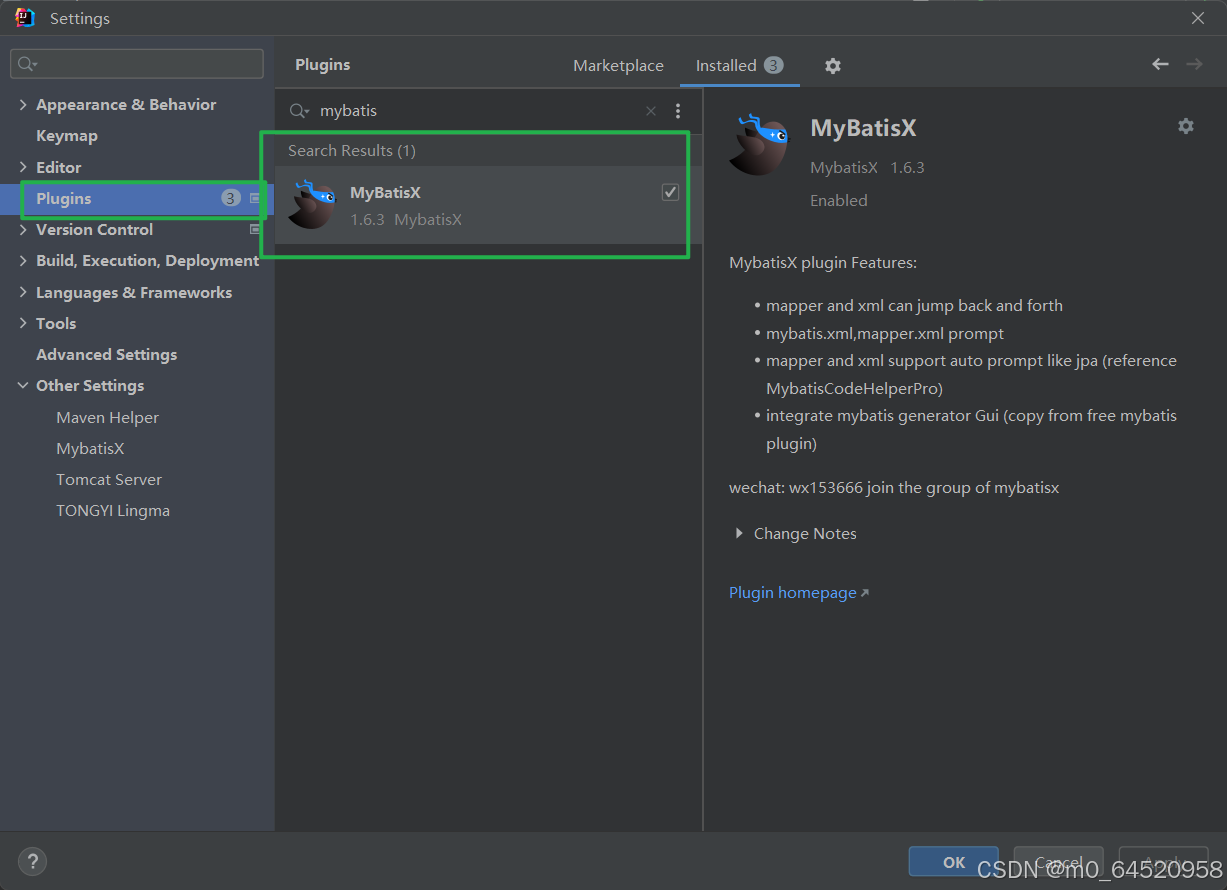Select Plugins in the settings tree
This screenshot has width=1227, height=890.
click(x=137, y=199)
